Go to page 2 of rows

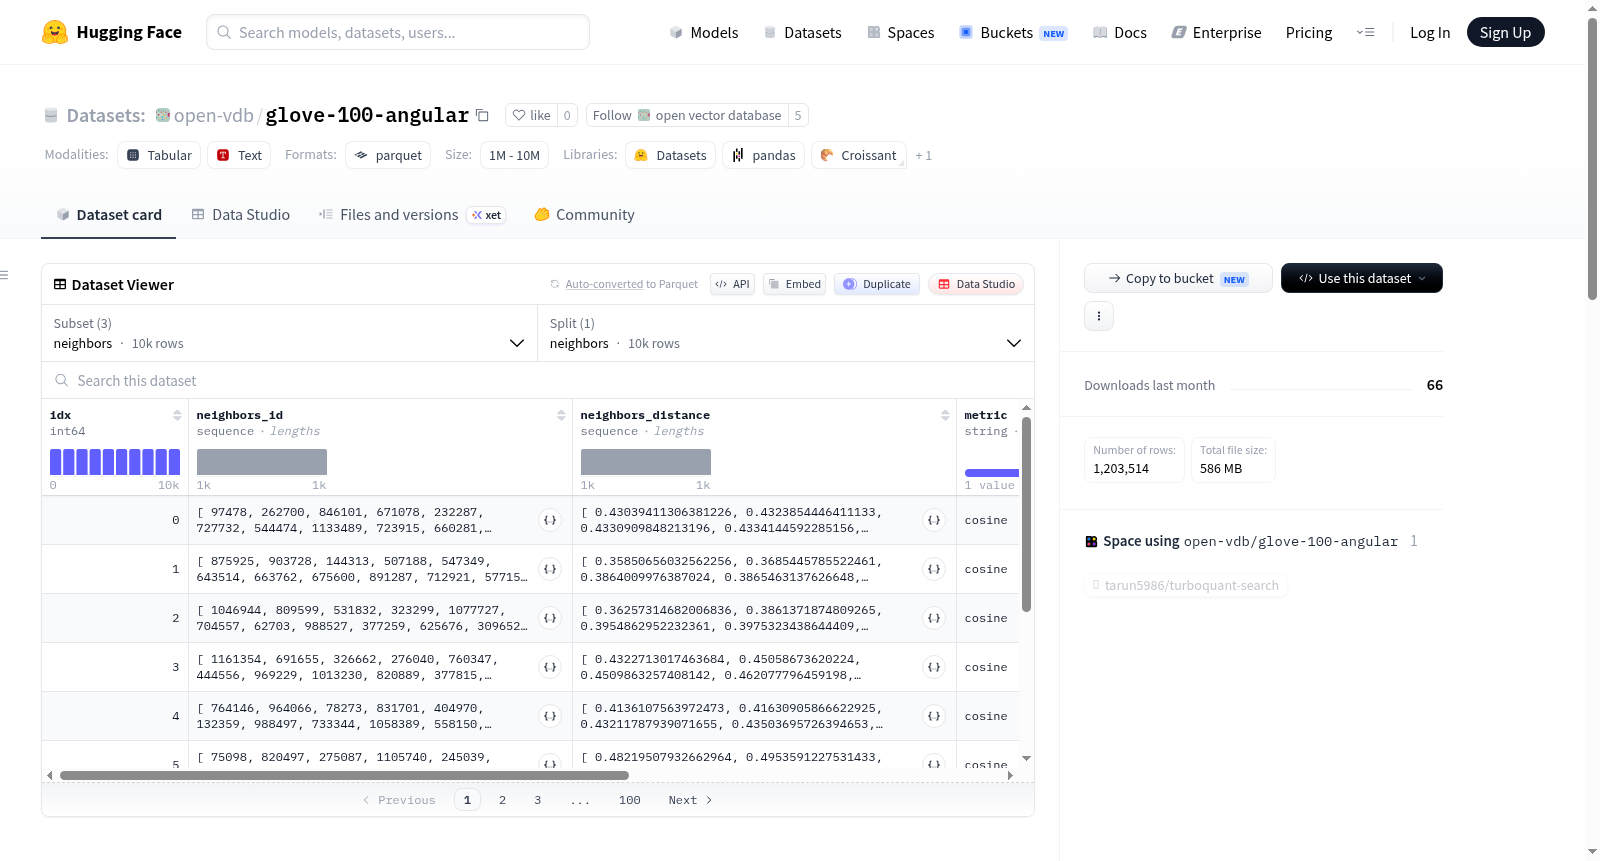(x=502, y=800)
